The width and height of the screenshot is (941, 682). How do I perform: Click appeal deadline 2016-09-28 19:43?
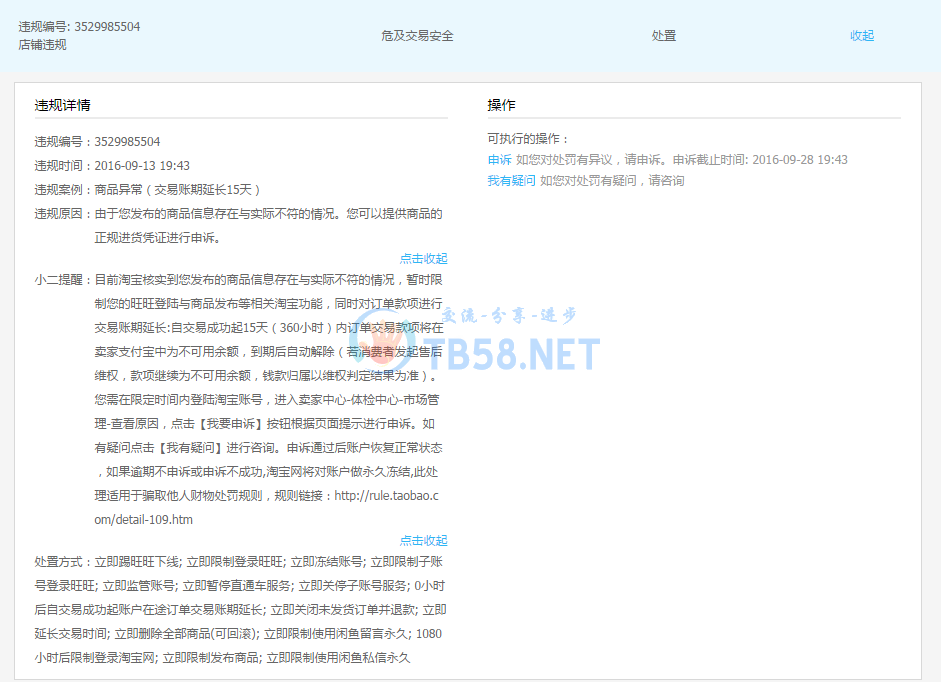799,160
